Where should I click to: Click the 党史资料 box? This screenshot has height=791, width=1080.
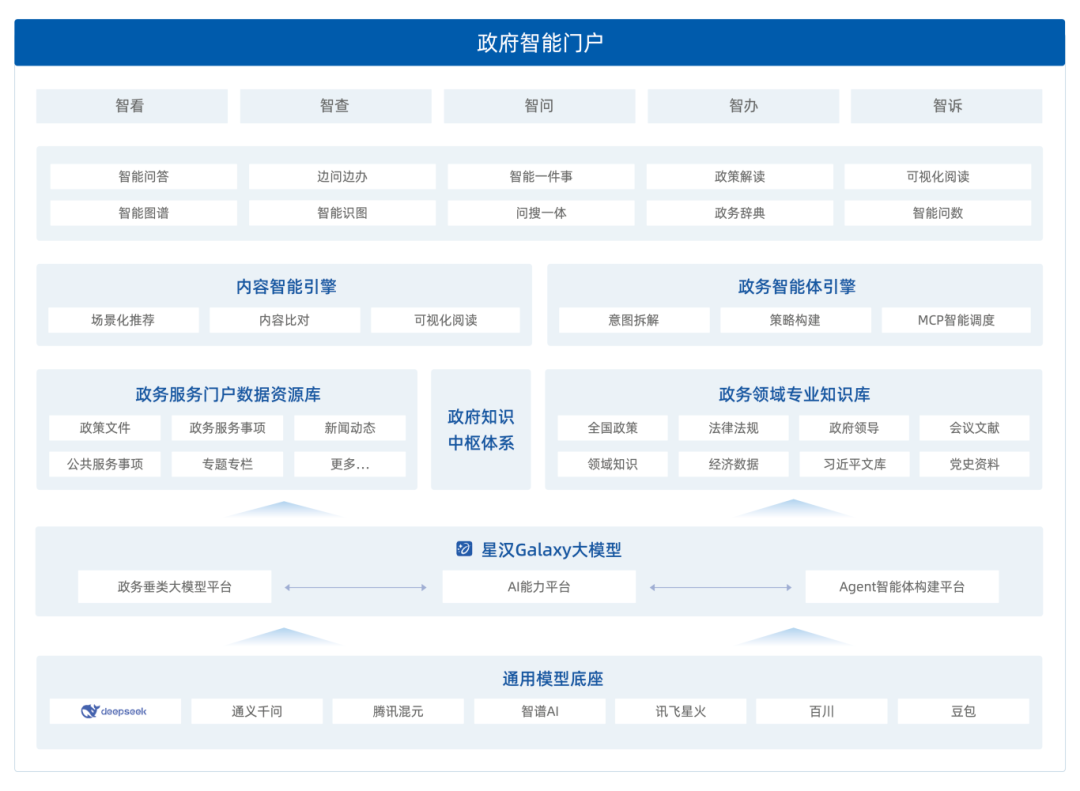[975, 464]
